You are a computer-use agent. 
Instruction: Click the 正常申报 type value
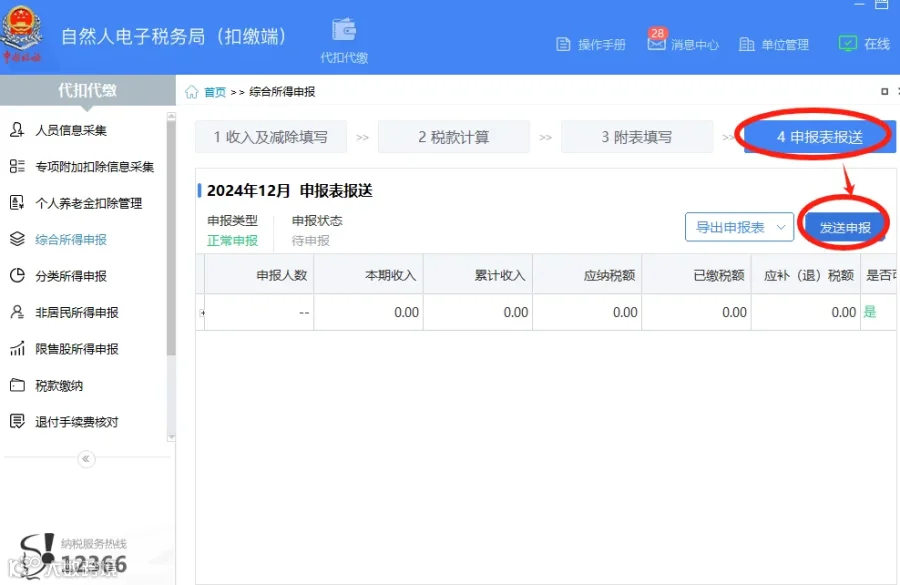point(232,241)
